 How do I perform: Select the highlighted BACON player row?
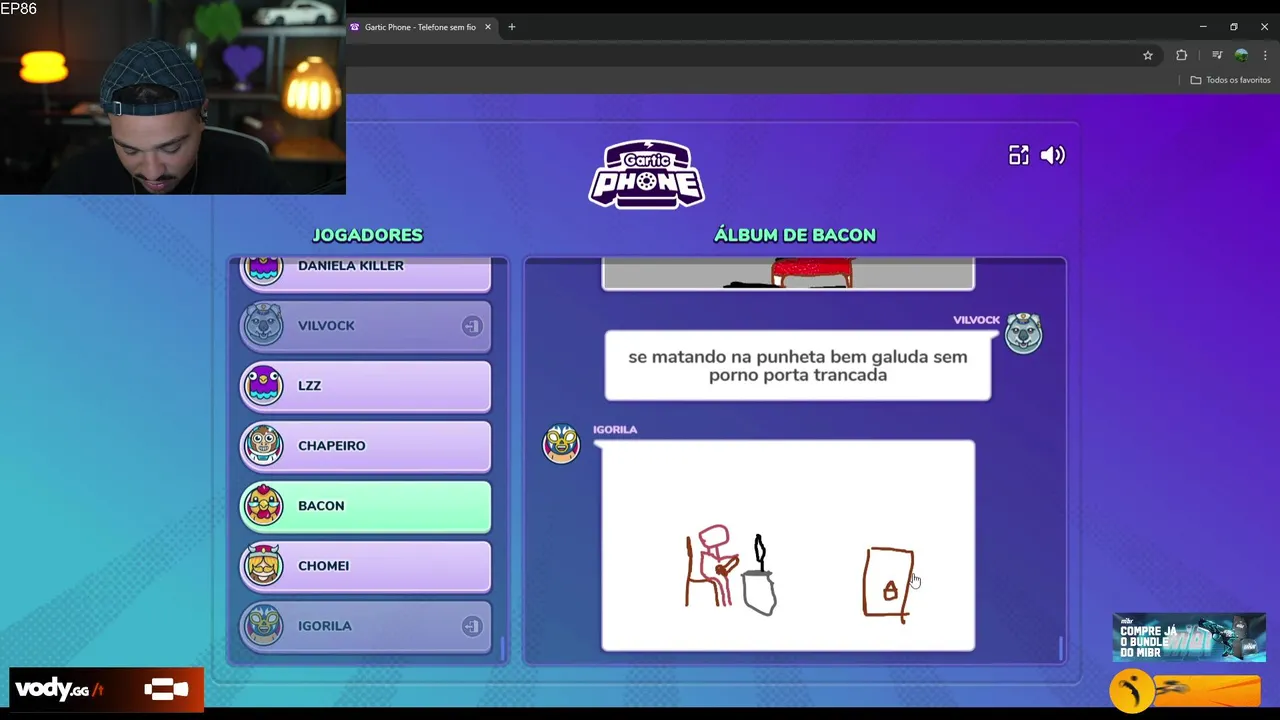pyautogui.click(x=365, y=506)
